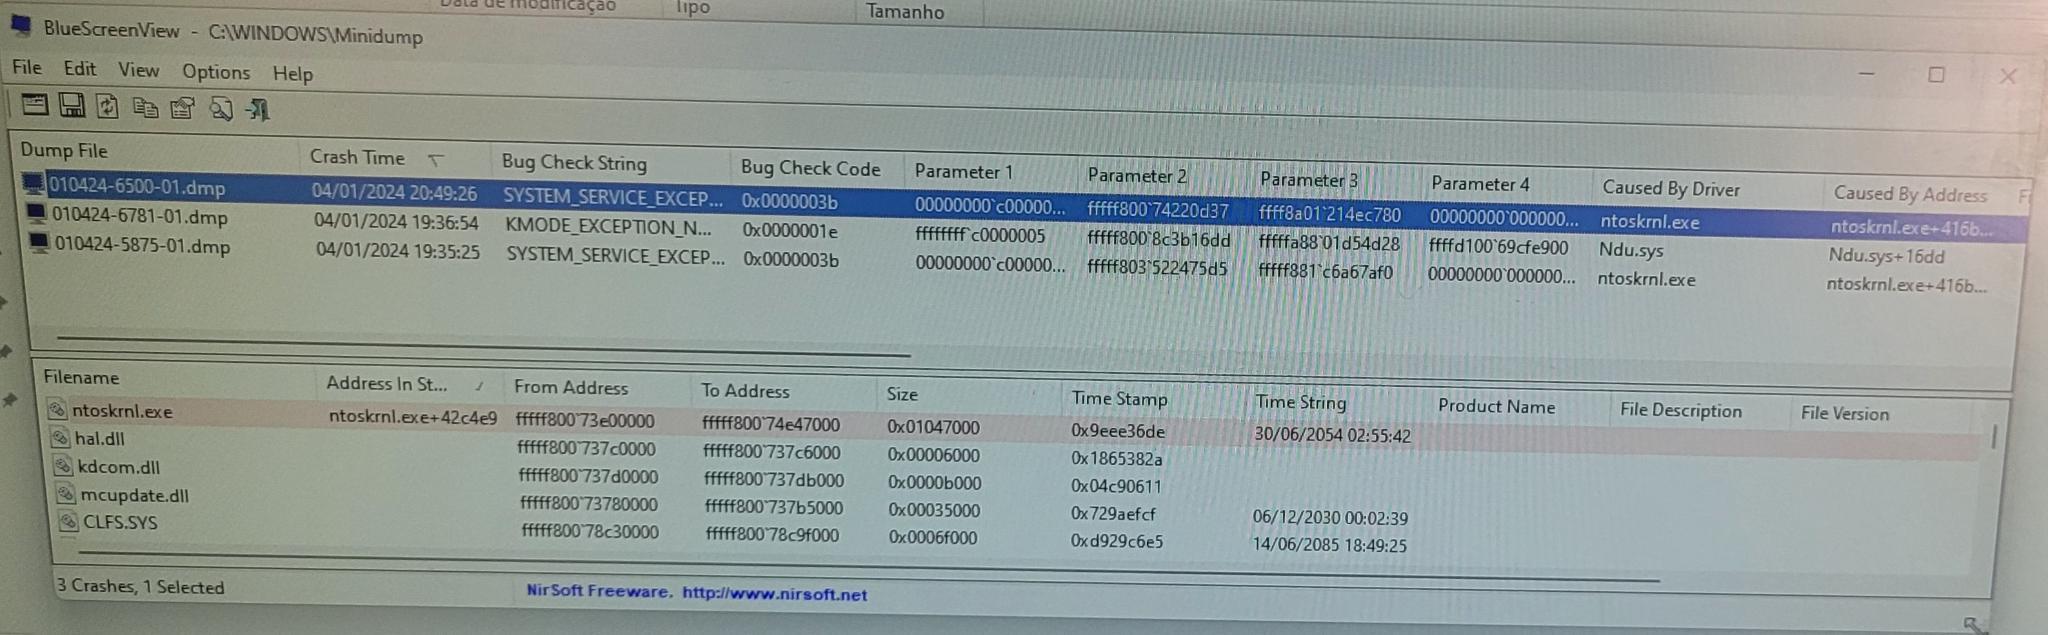
Task: Open the Edit menu
Action: click(80, 68)
